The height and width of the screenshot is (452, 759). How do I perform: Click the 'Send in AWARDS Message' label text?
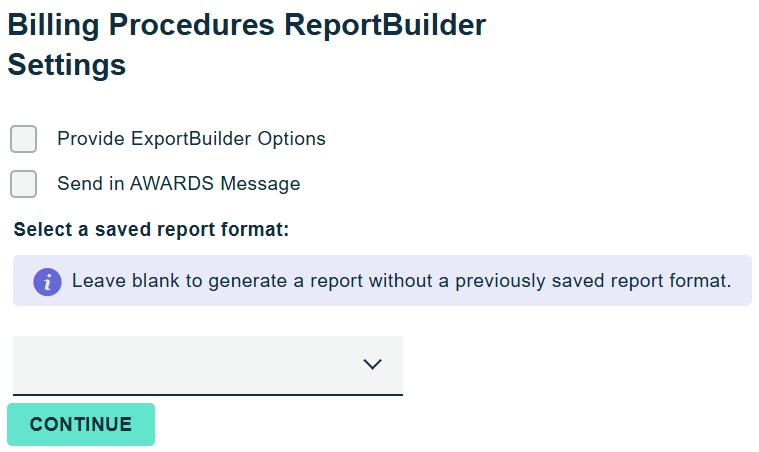[x=178, y=184]
